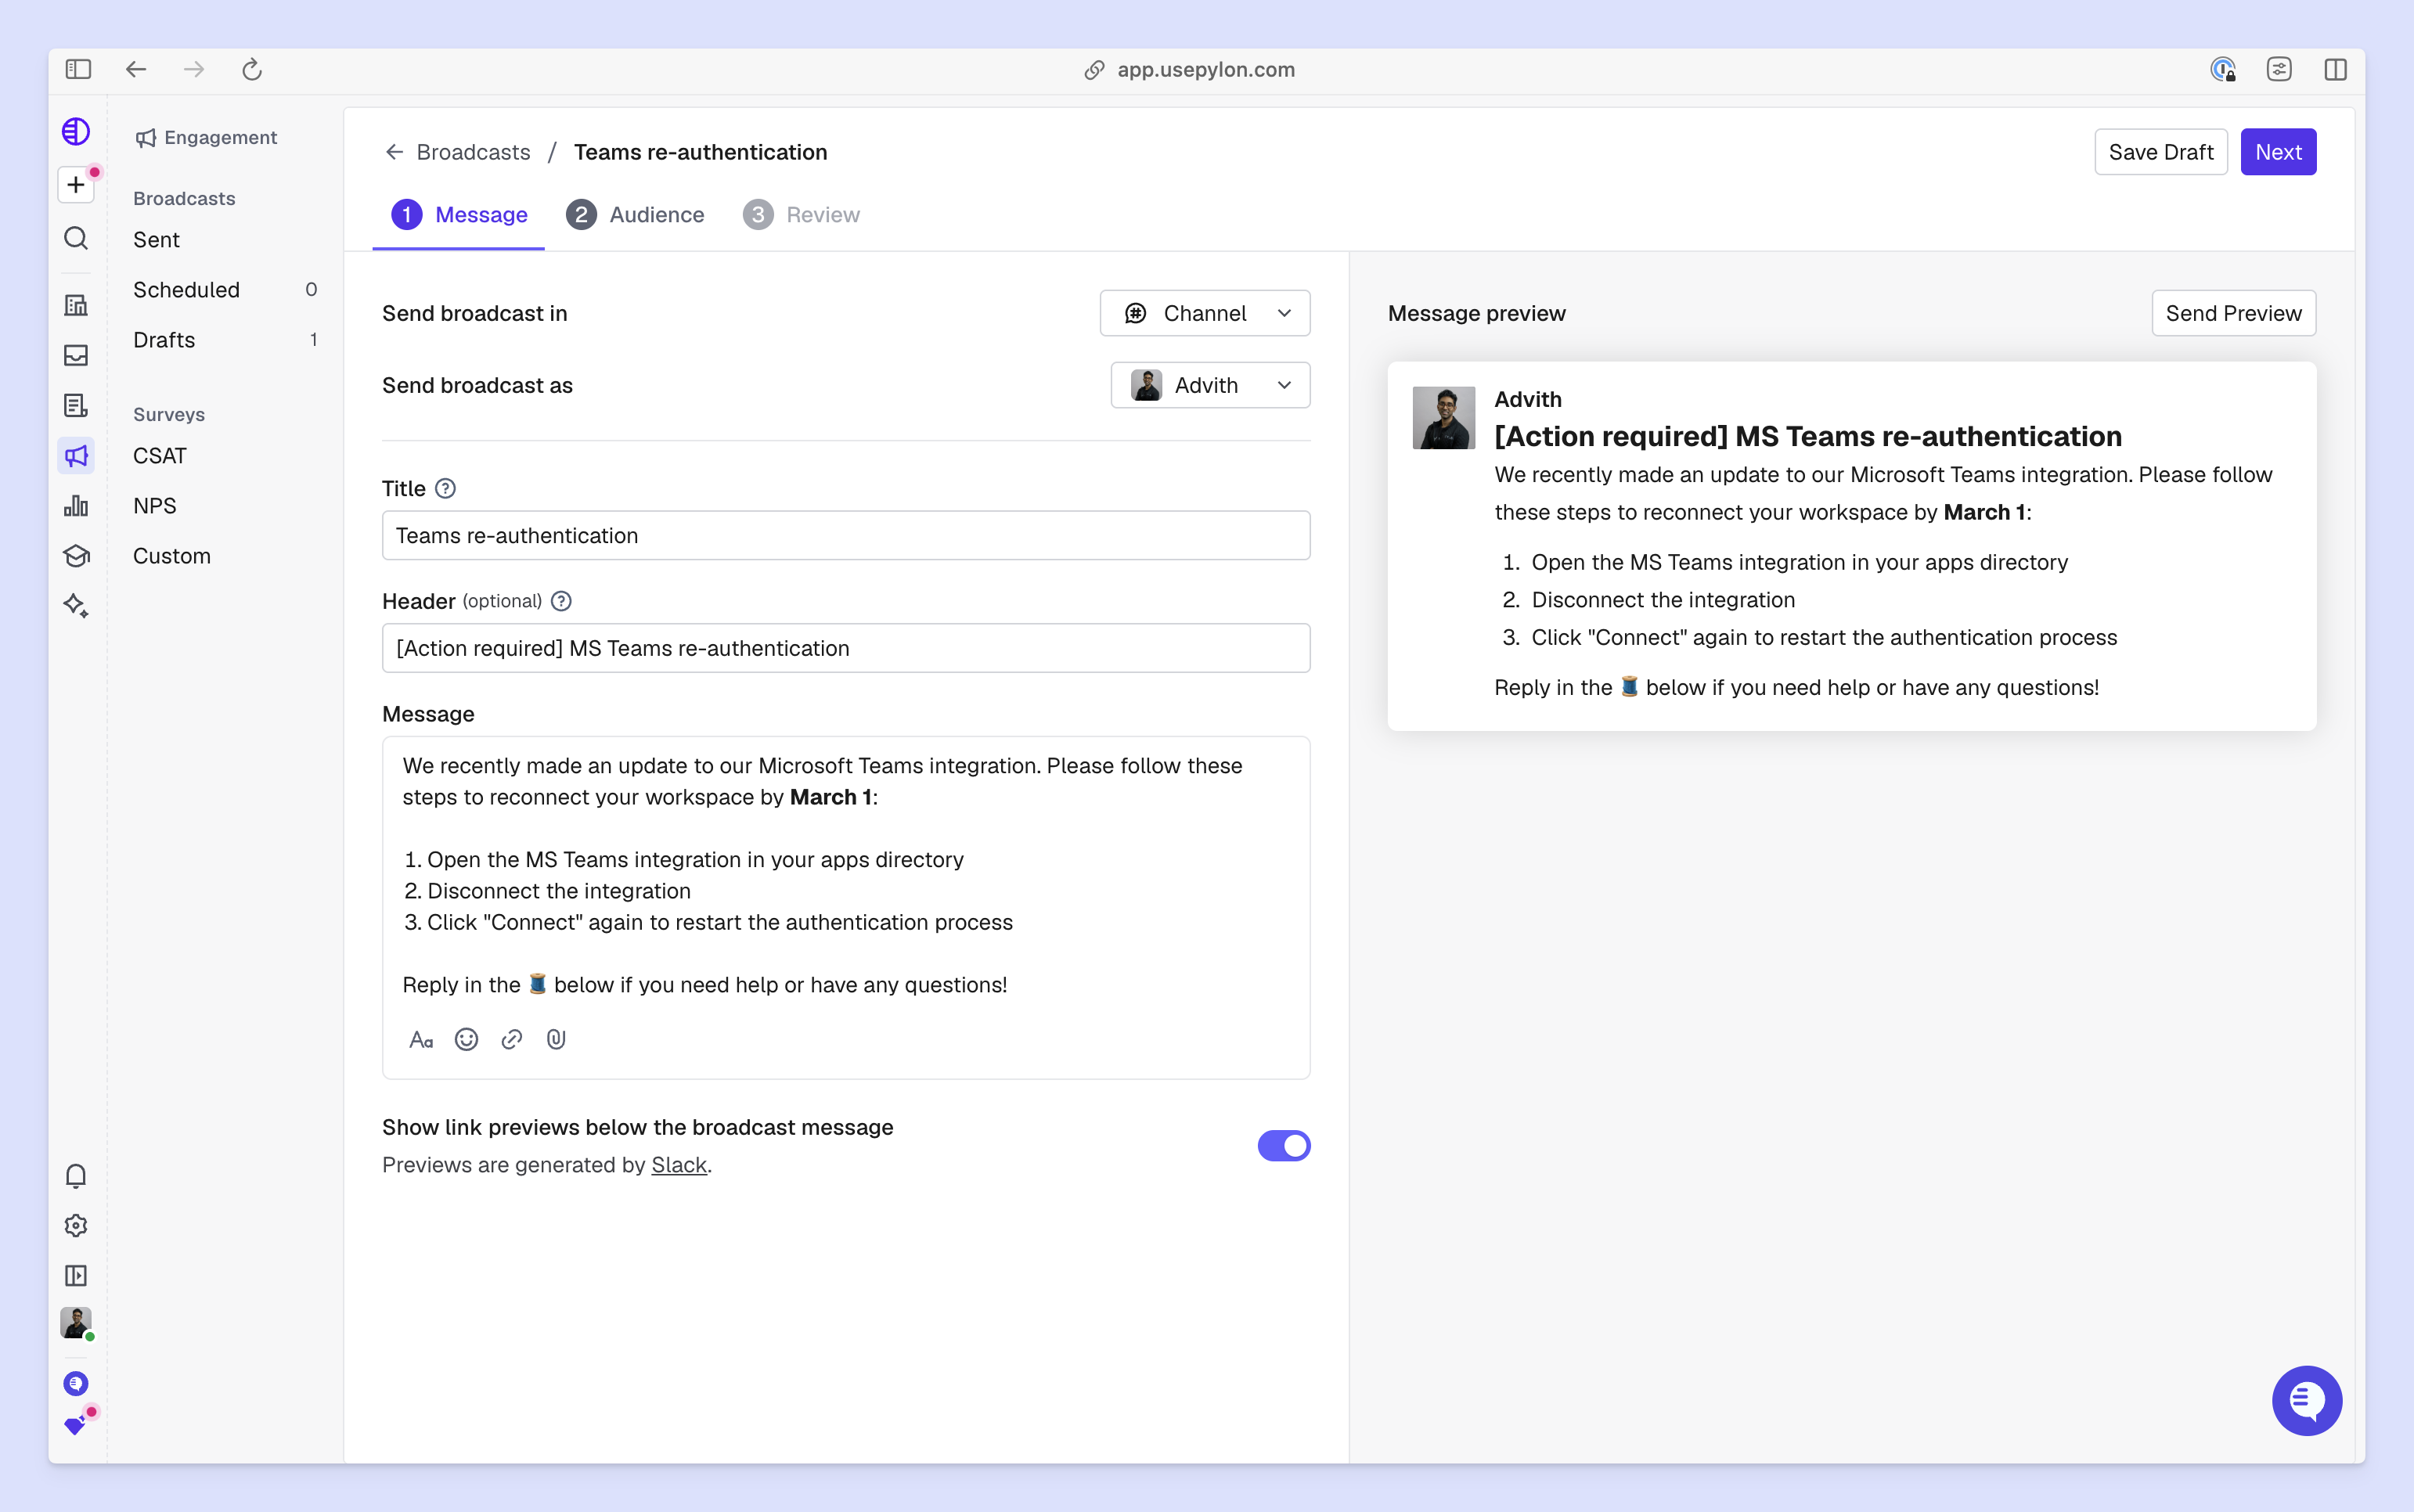This screenshot has height=1512, width=2414.
Task: Click the attachment paperclip icon in message editor
Action: pos(556,1040)
